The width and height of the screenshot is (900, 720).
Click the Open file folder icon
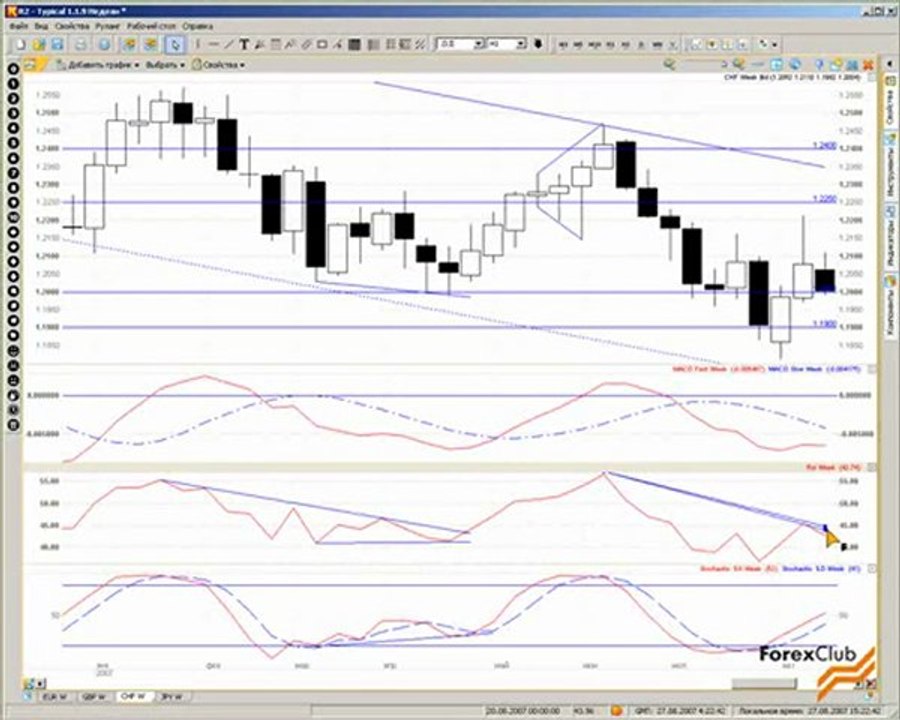point(39,44)
